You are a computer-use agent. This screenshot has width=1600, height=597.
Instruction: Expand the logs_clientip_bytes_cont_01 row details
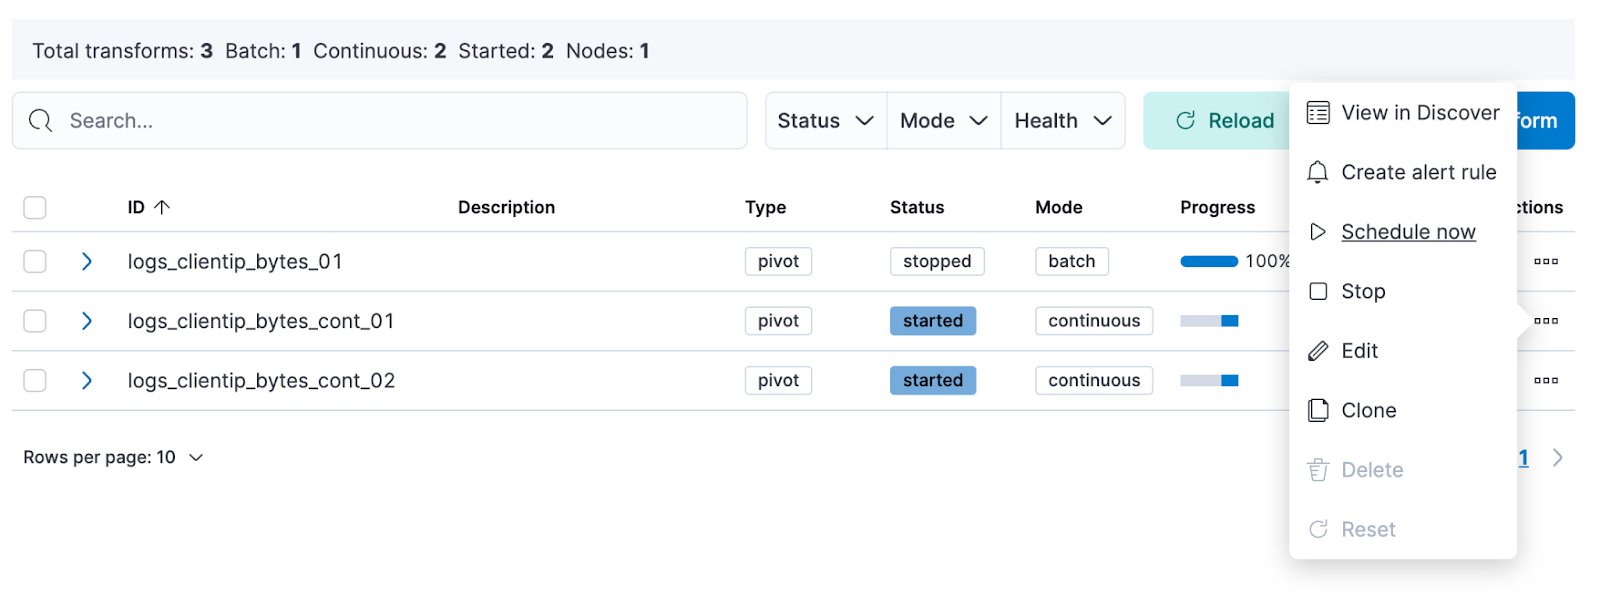coord(87,321)
